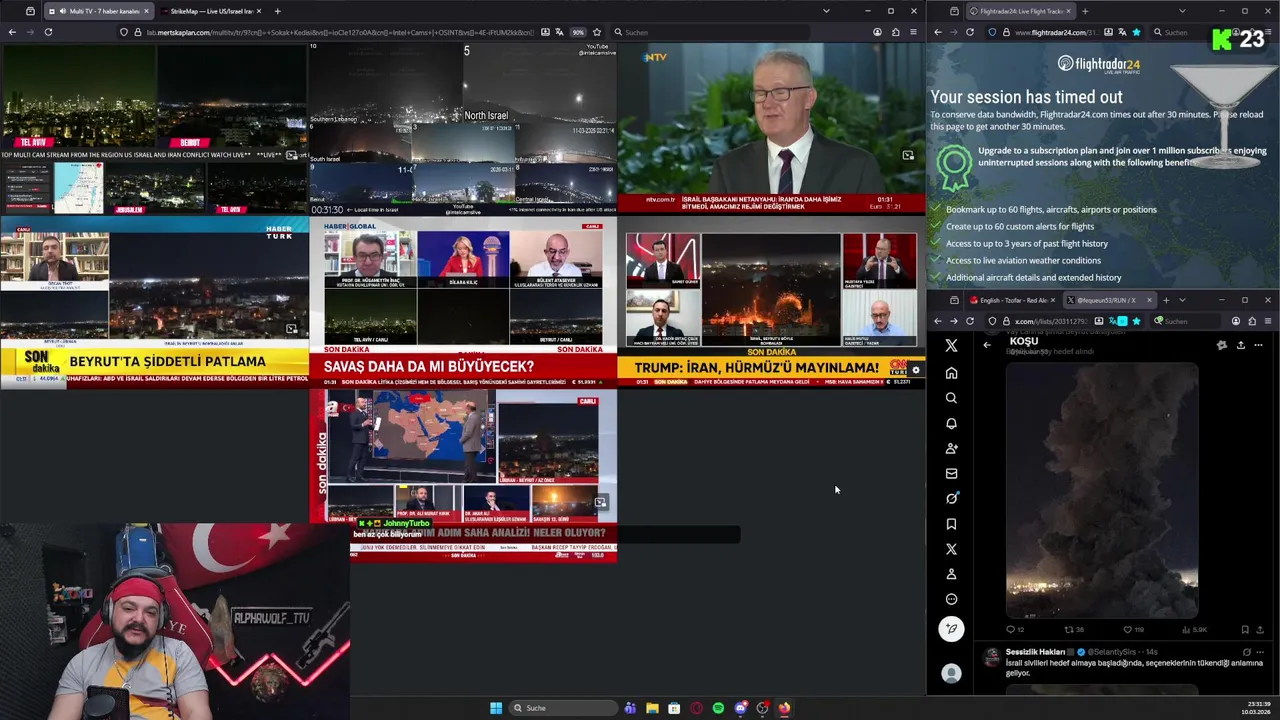Open X Profile icon in sidebar
This screenshot has height=720, width=1280.
951,574
